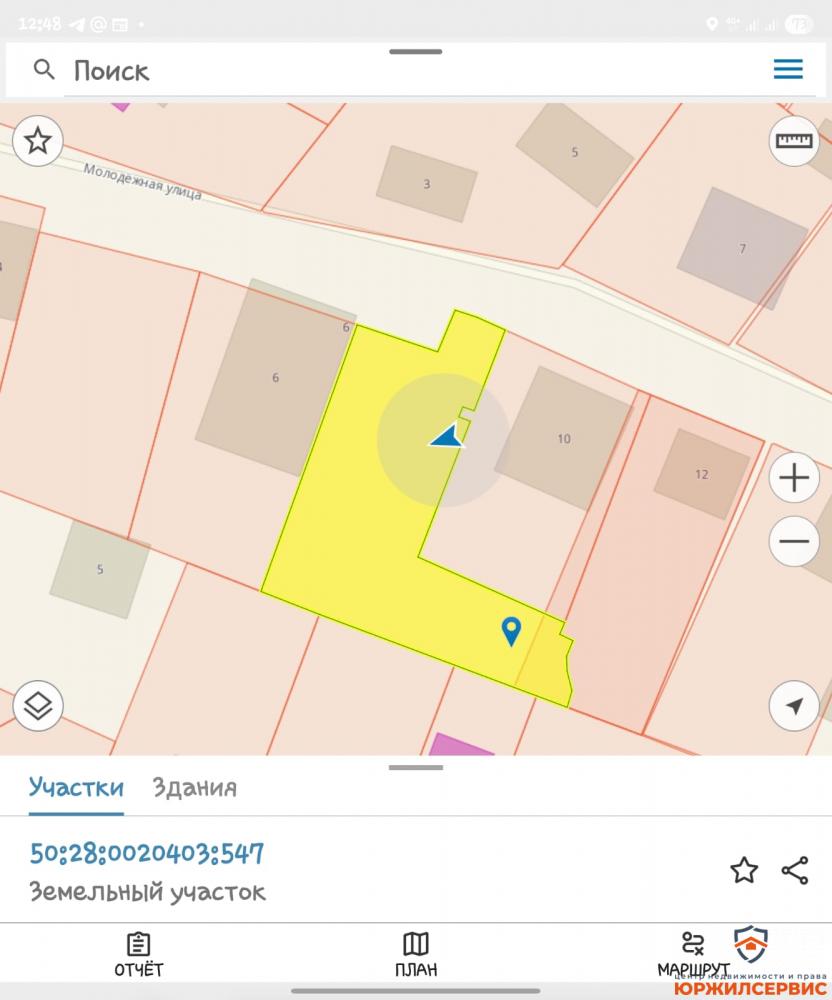
Task: Select building number 10 on map
Action: click(x=564, y=439)
